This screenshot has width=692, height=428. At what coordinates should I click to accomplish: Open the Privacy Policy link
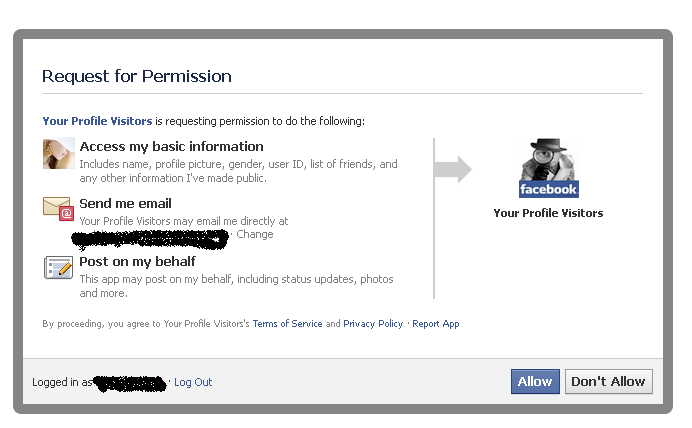pos(373,324)
